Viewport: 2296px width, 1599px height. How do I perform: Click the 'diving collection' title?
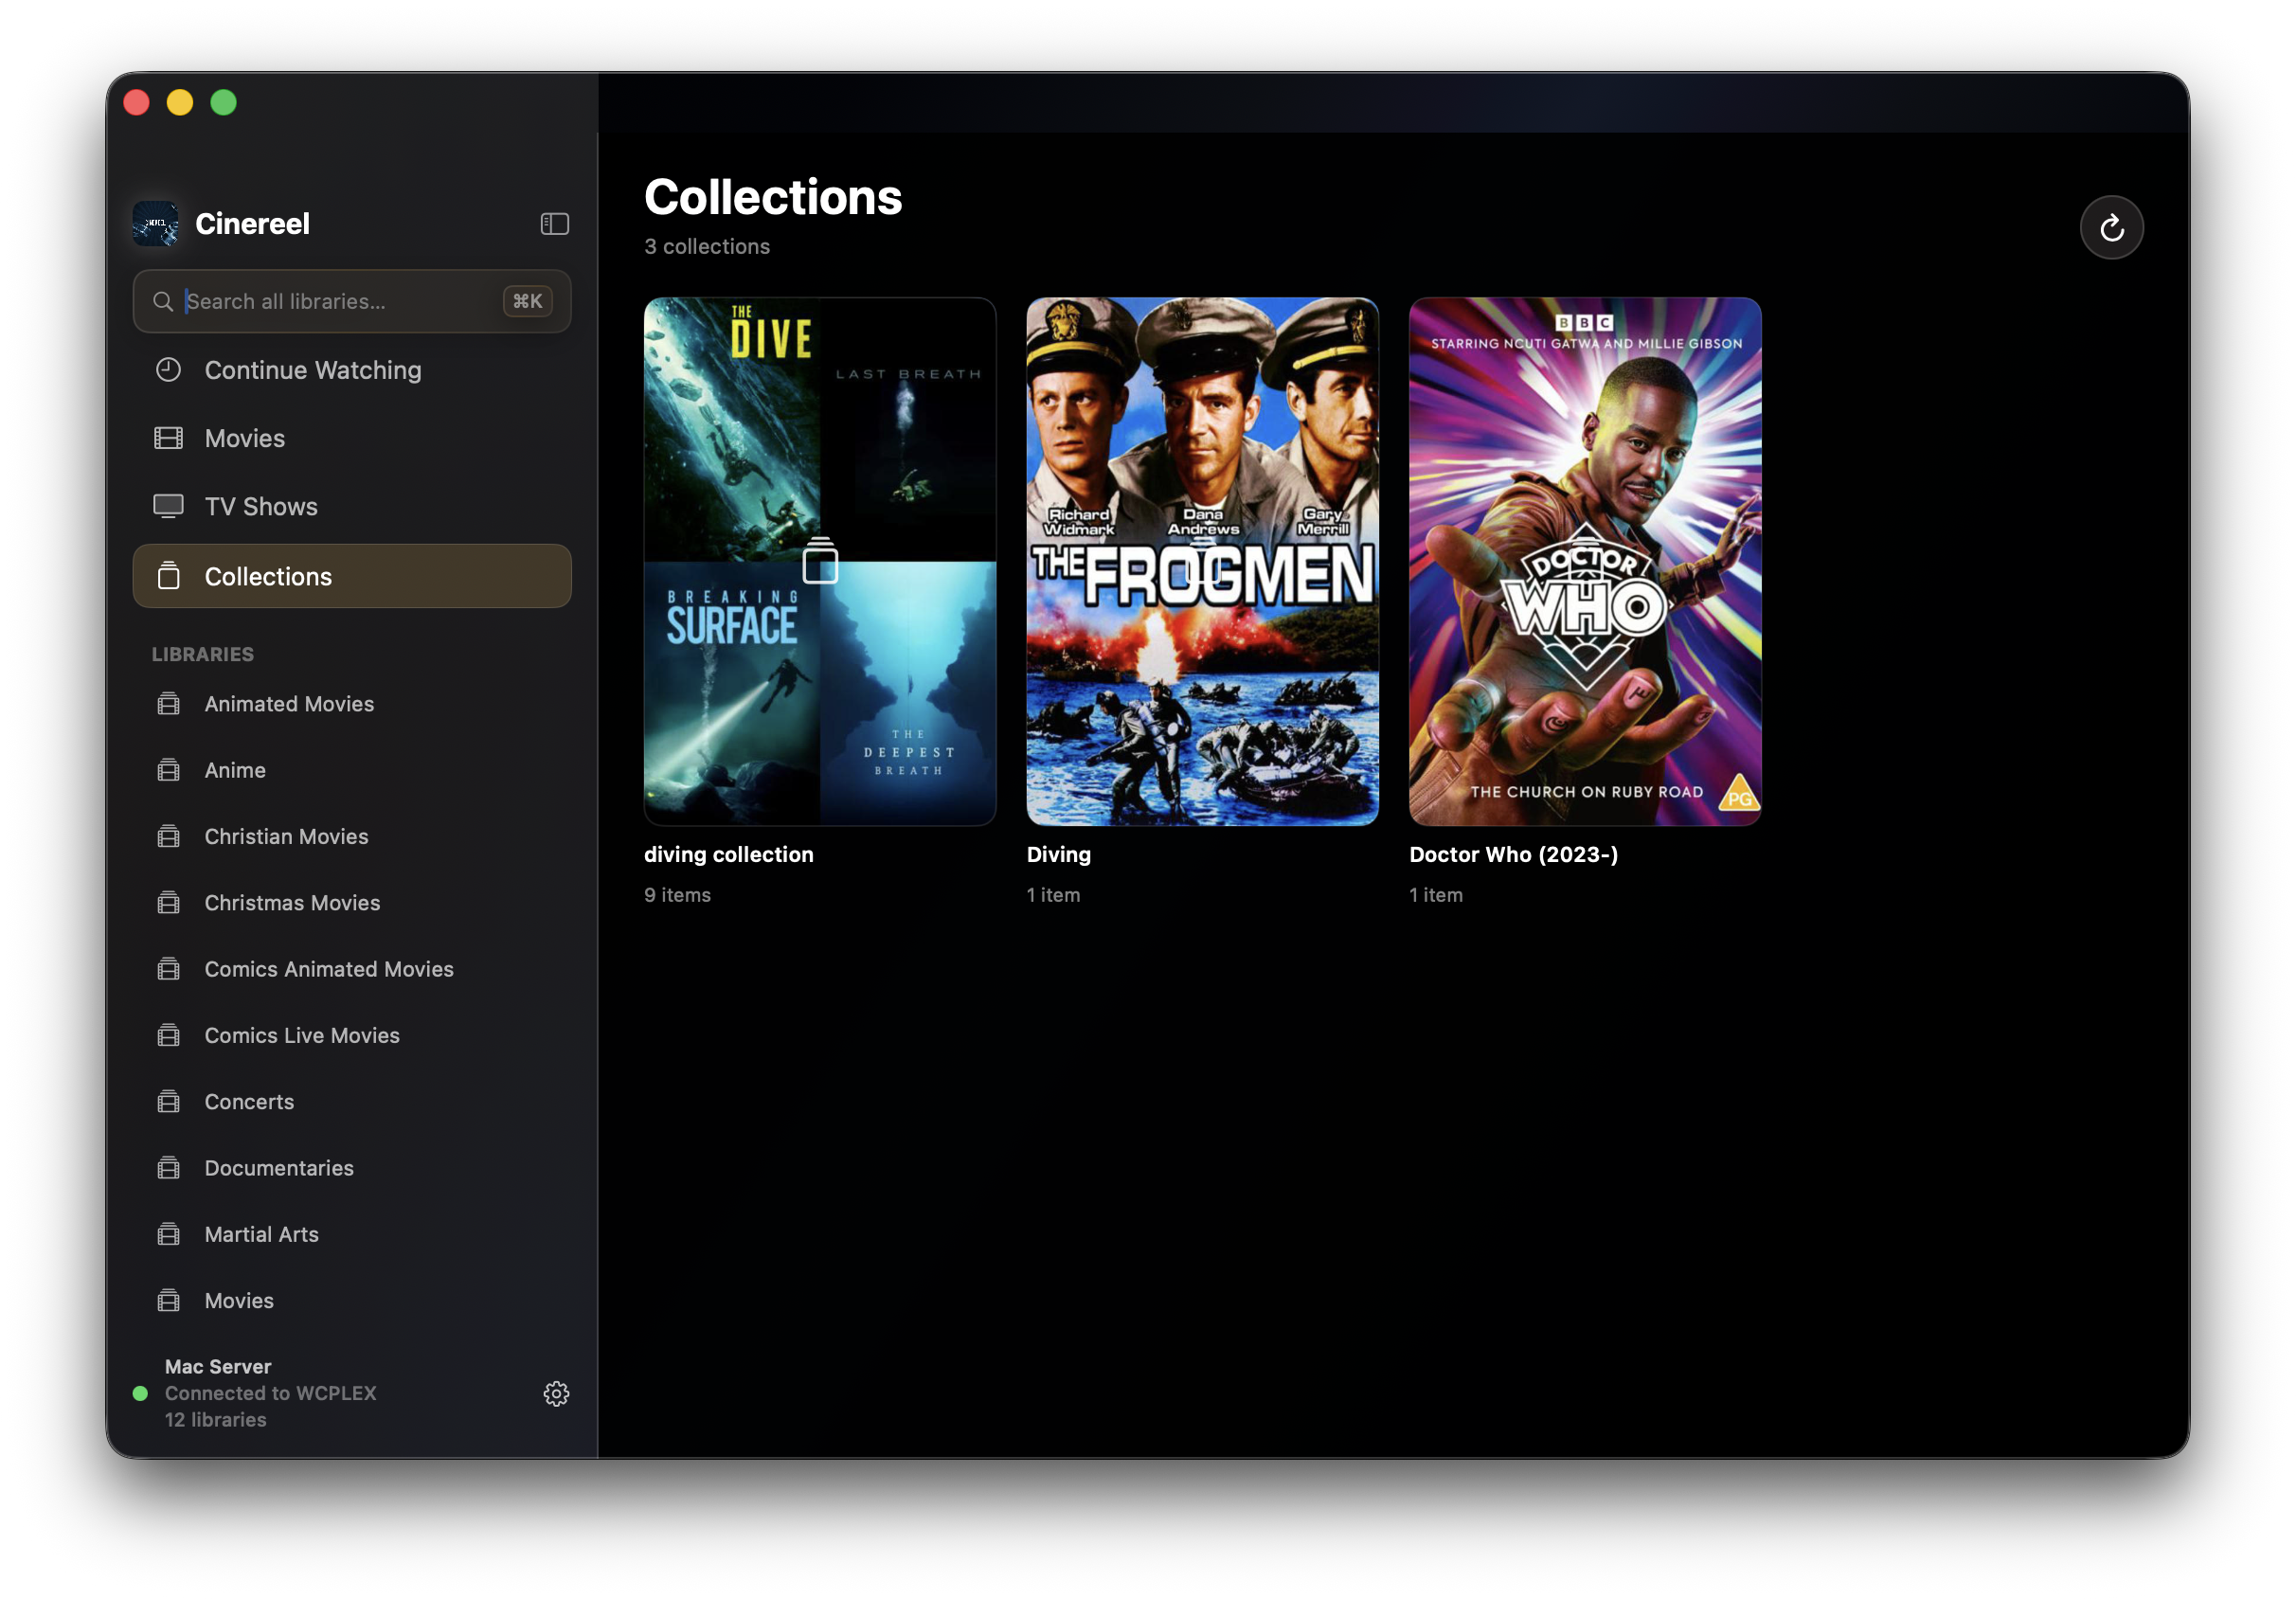coord(729,854)
